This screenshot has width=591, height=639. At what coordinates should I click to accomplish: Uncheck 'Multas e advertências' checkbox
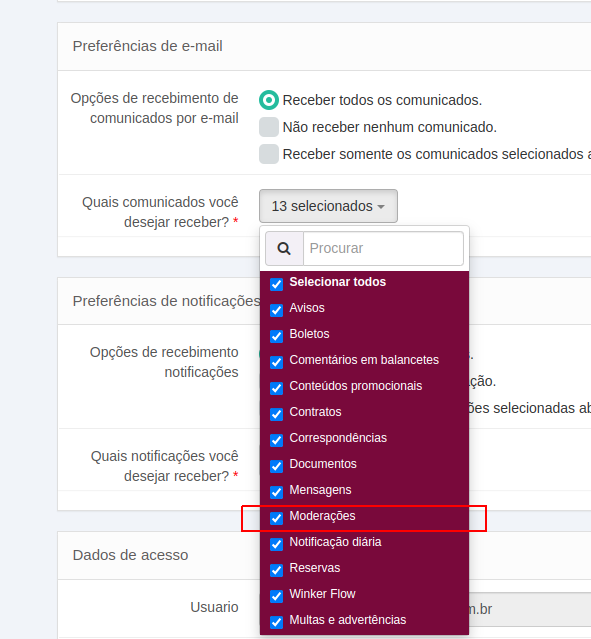click(x=276, y=622)
